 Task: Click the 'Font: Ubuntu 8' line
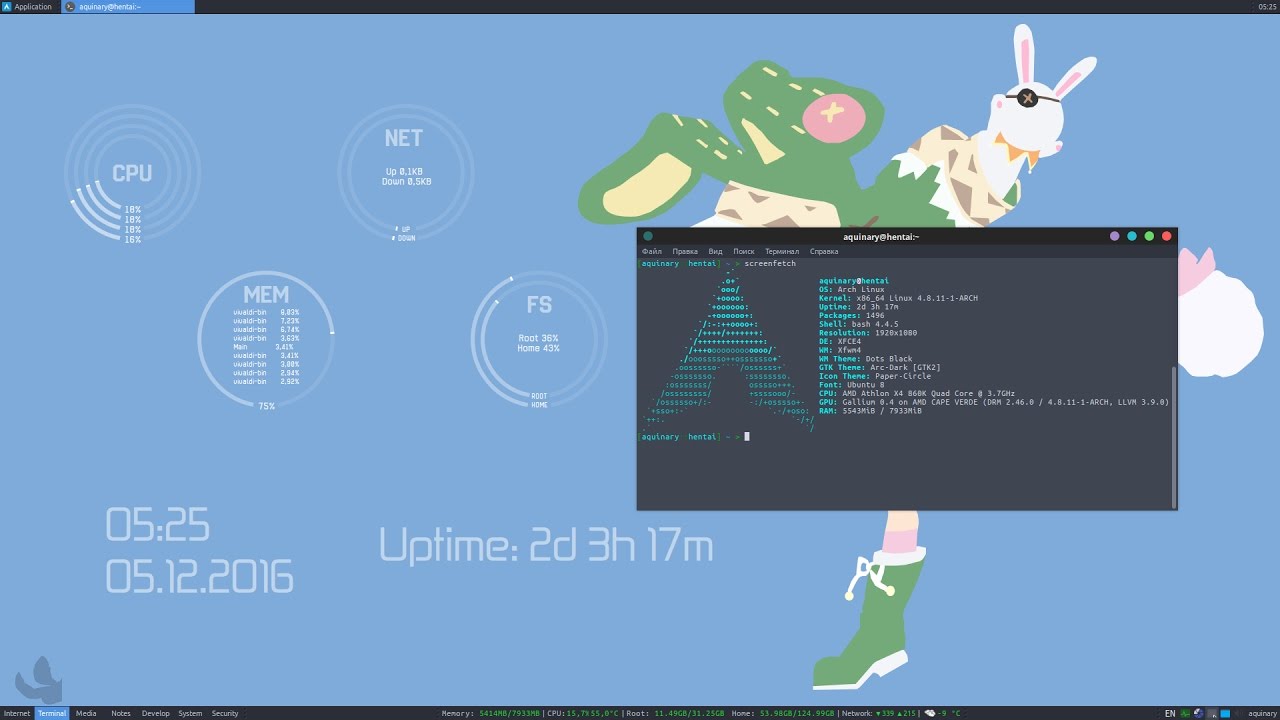tap(851, 385)
